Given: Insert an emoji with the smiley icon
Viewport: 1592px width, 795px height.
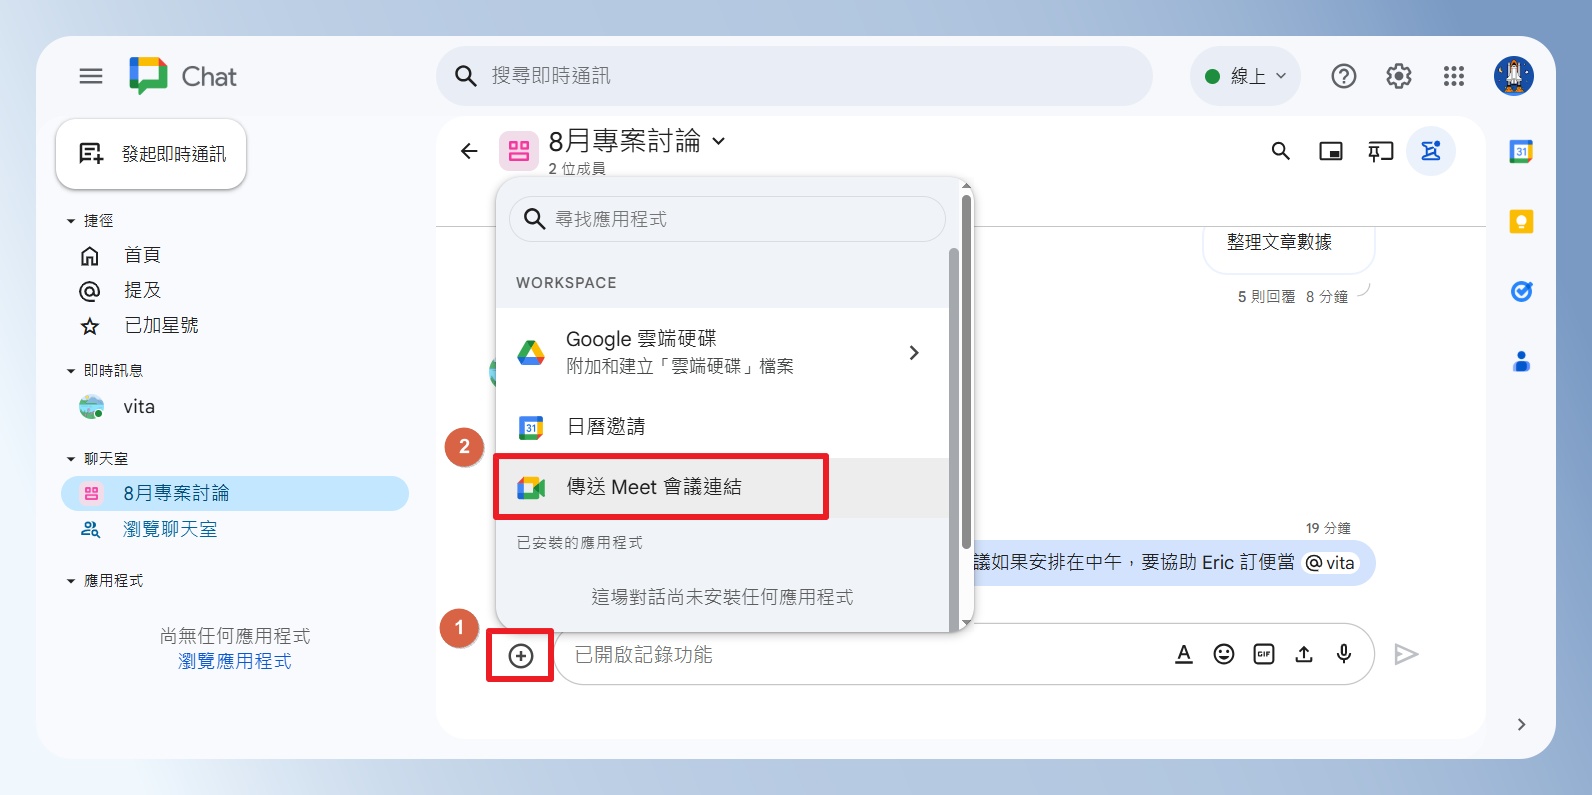Looking at the screenshot, I should [x=1224, y=654].
